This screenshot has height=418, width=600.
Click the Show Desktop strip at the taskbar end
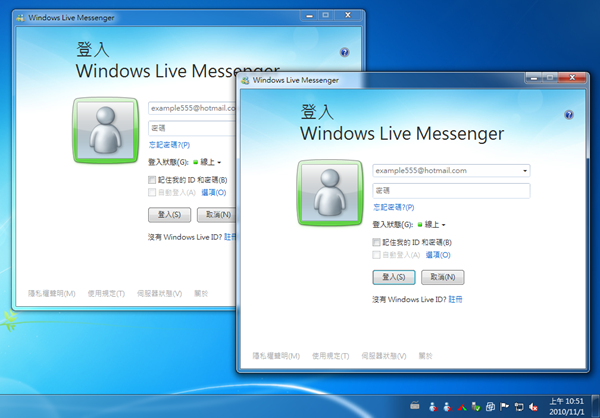pos(595,407)
